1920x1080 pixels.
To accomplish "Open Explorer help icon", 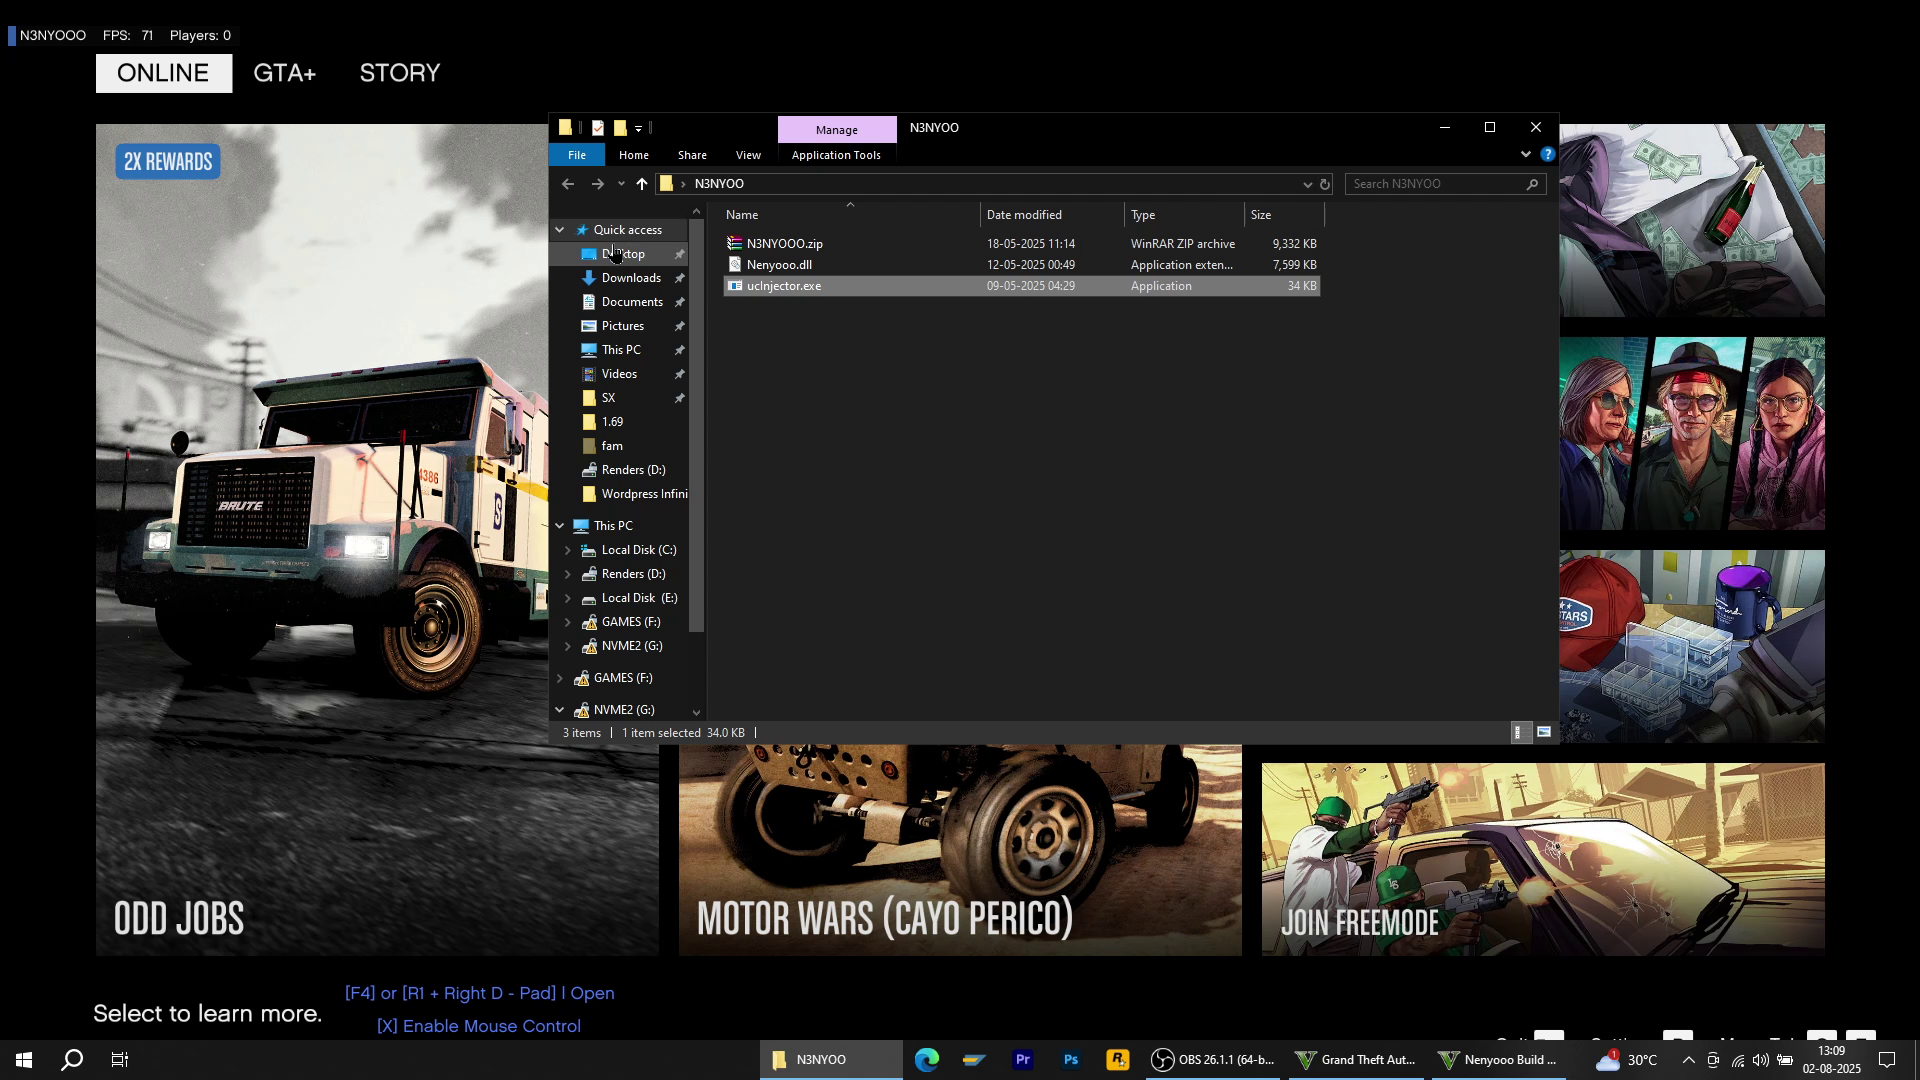I will [x=1547, y=154].
